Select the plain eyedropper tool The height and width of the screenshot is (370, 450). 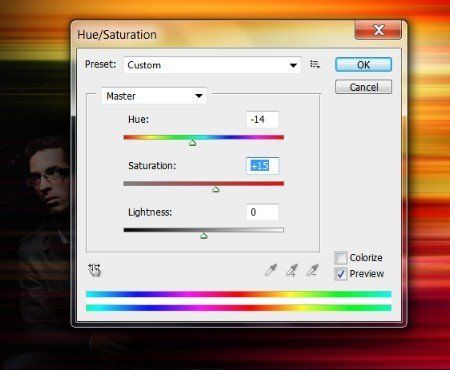click(x=271, y=270)
